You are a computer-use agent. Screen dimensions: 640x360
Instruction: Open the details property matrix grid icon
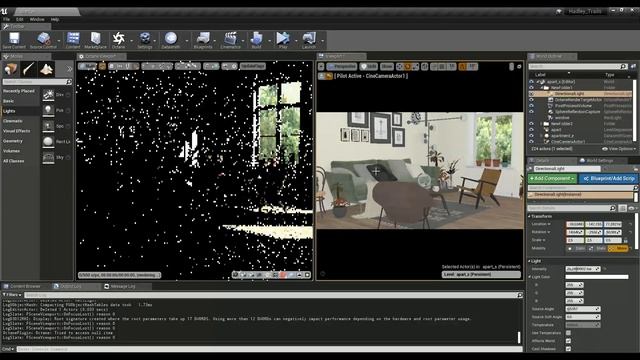pos(622,208)
